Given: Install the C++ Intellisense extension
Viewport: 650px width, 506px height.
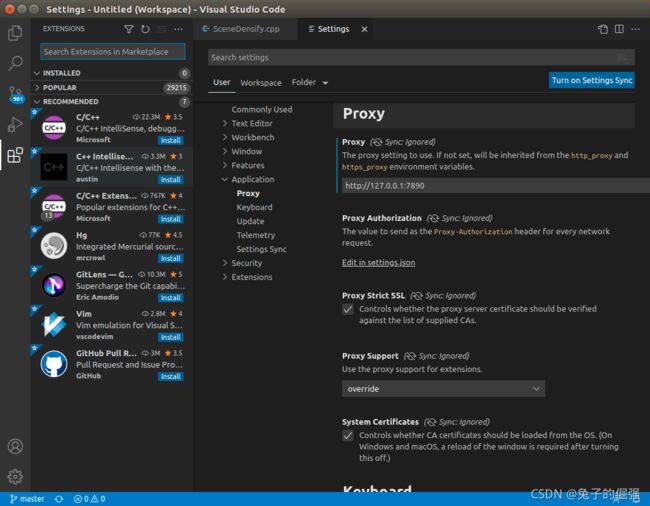Looking at the screenshot, I should (170, 180).
